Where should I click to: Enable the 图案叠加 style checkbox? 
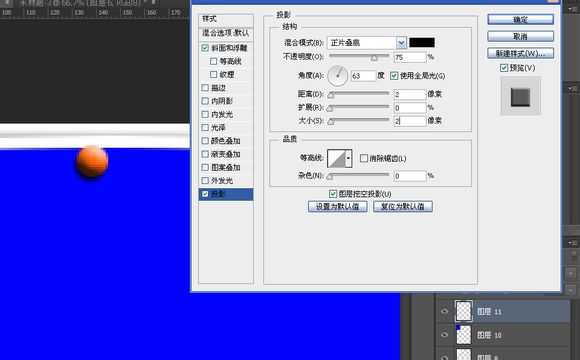(205, 167)
